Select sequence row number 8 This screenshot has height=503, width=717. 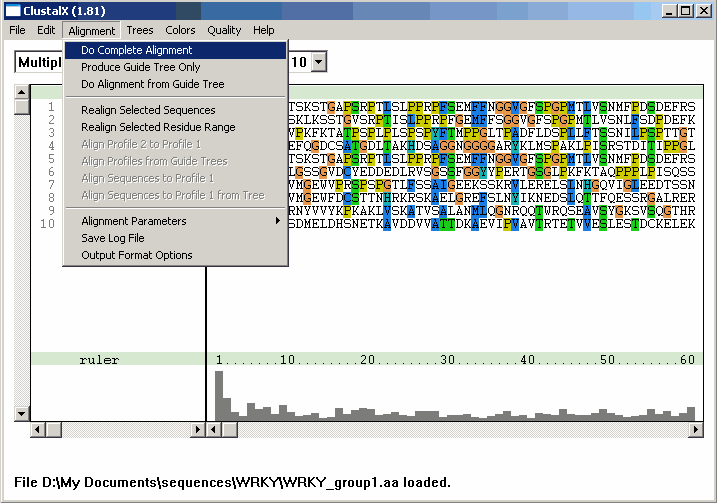[x=51, y=198]
